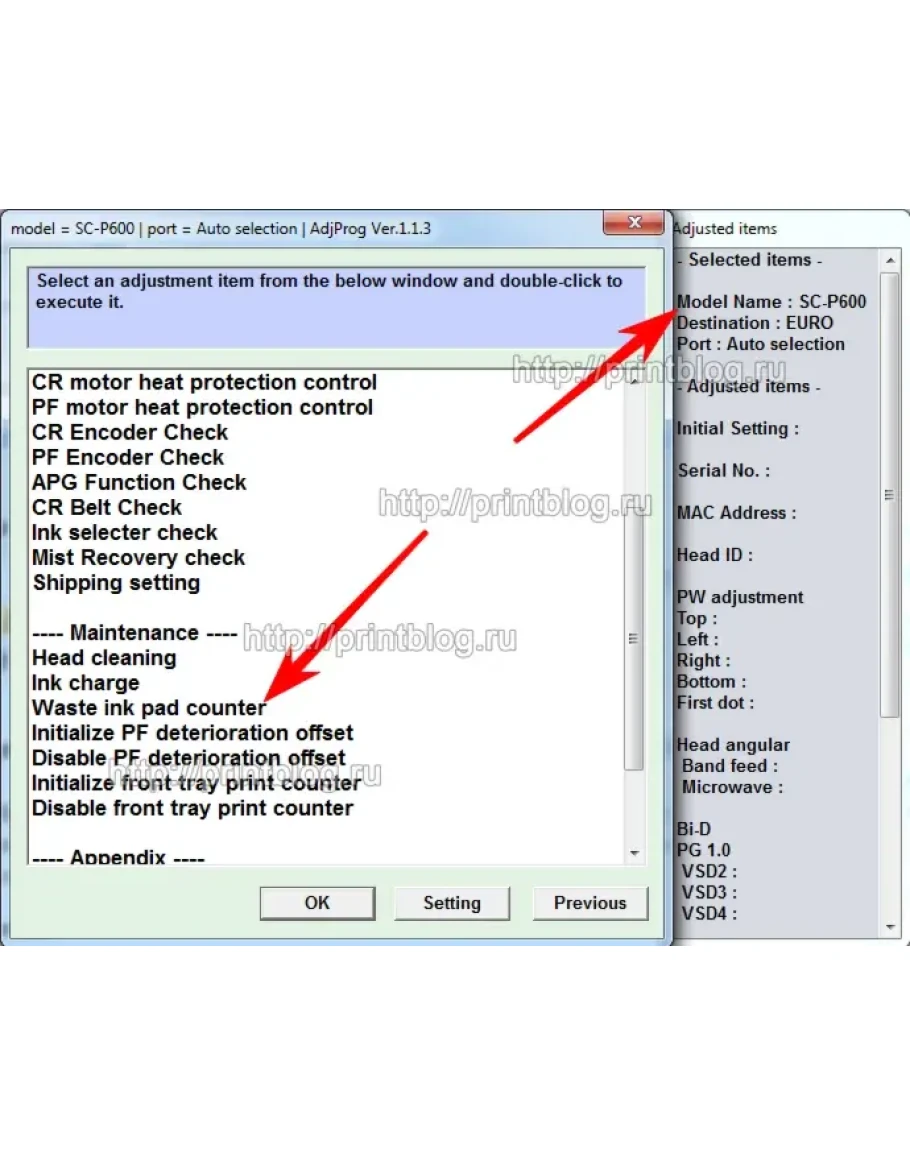Viewport: 910px width, 1155px height.
Task: Click adjustment list scroll down arrow
Action: pyautogui.click(x=634, y=853)
